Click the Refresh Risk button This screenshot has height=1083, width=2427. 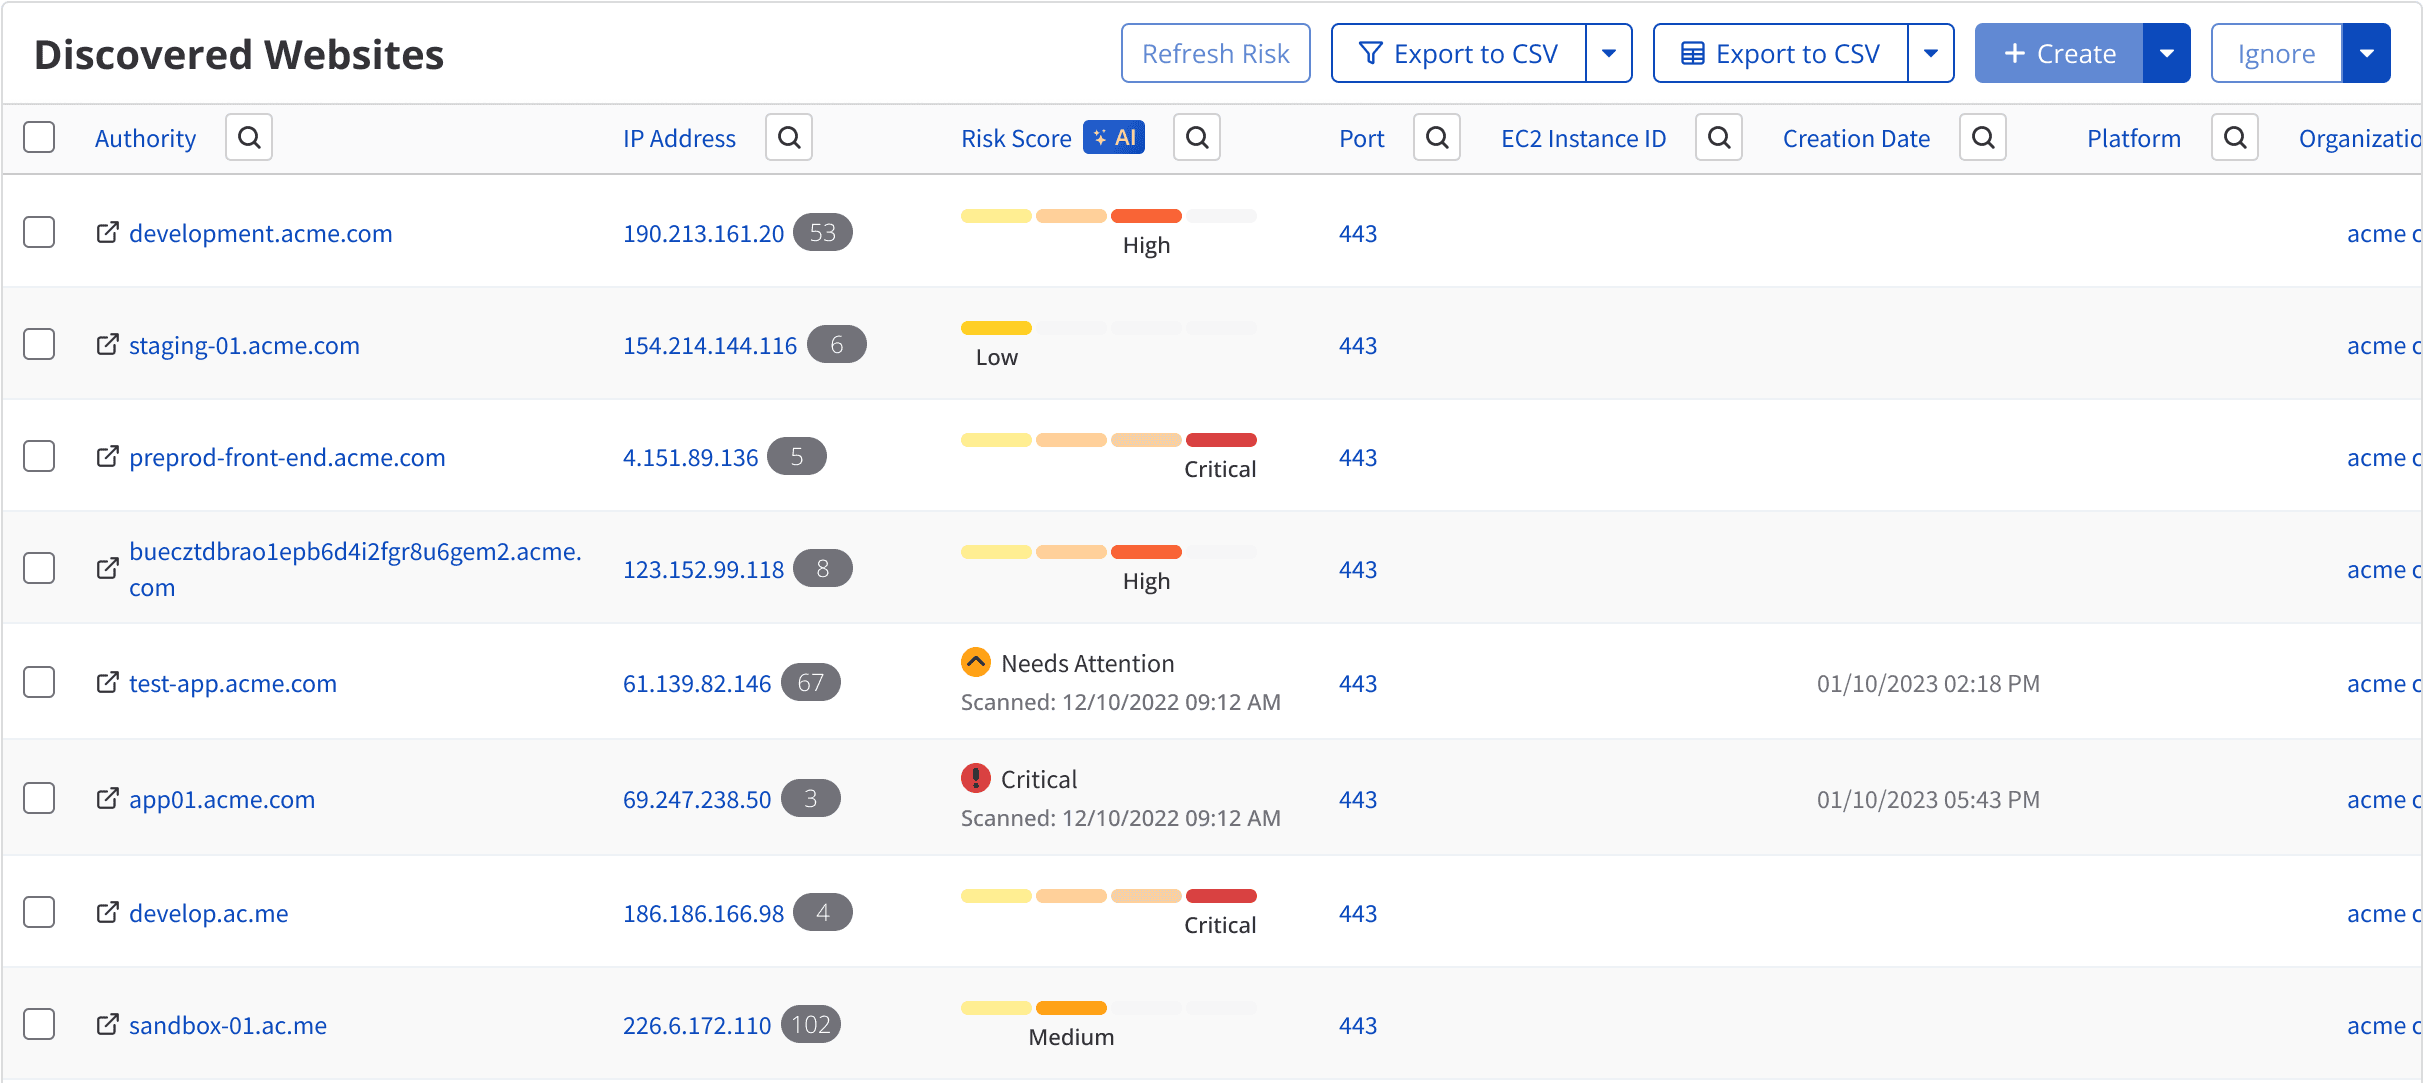(x=1216, y=52)
